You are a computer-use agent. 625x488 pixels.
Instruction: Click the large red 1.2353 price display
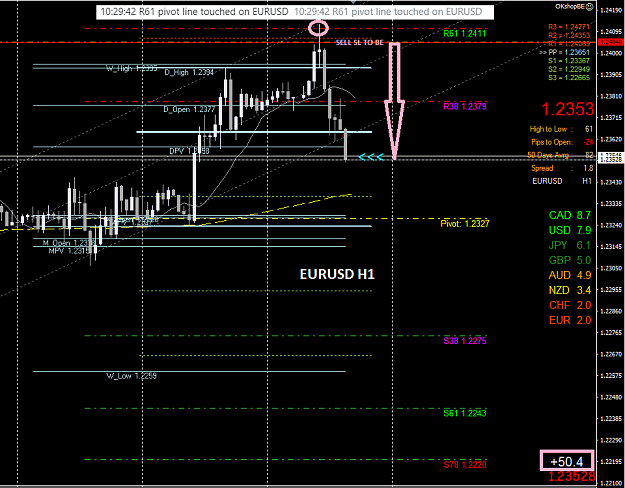[568, 109]
